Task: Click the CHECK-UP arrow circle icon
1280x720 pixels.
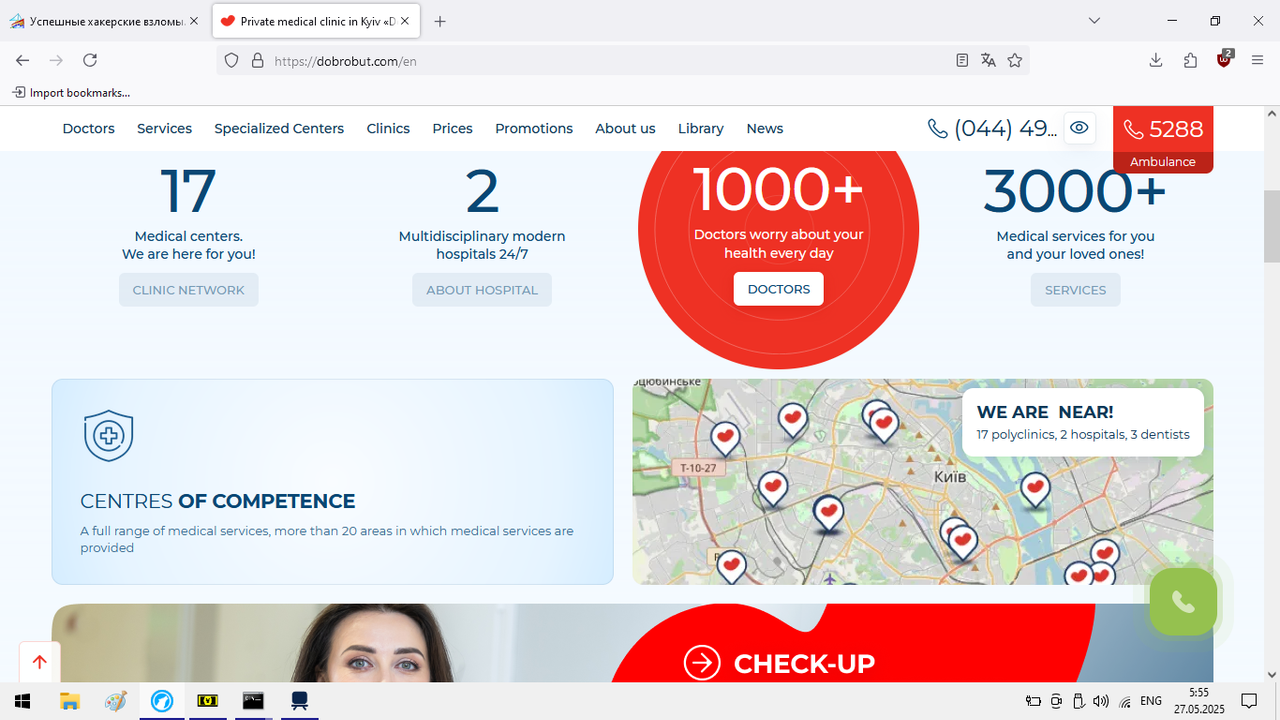Action: point(702,662)
